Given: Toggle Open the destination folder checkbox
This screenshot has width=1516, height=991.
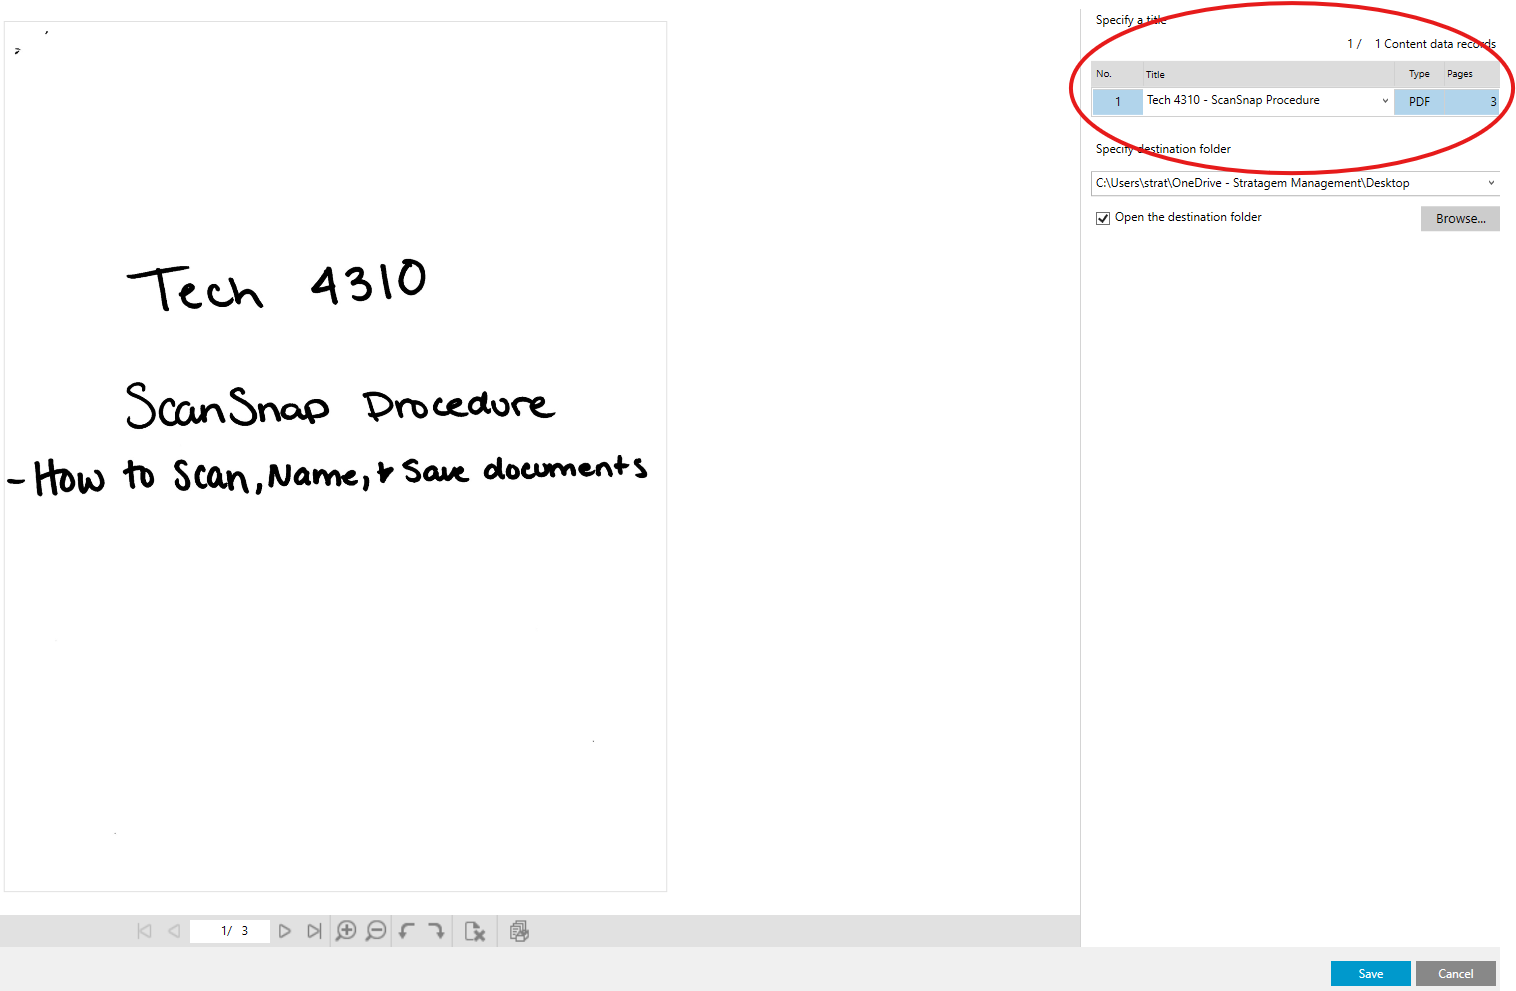Looking at the screenshot, I should (1103, 218).
